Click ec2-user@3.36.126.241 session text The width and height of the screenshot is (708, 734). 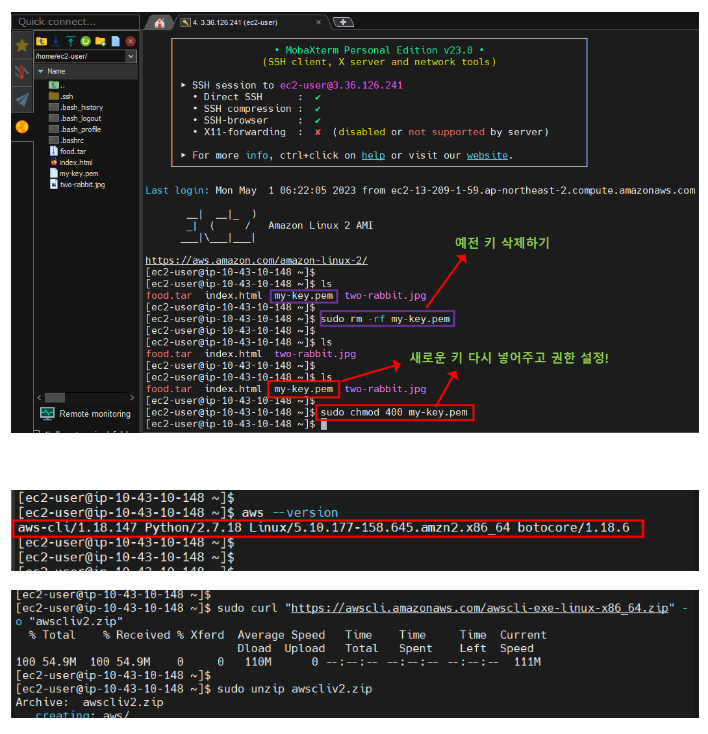point(341,85)
